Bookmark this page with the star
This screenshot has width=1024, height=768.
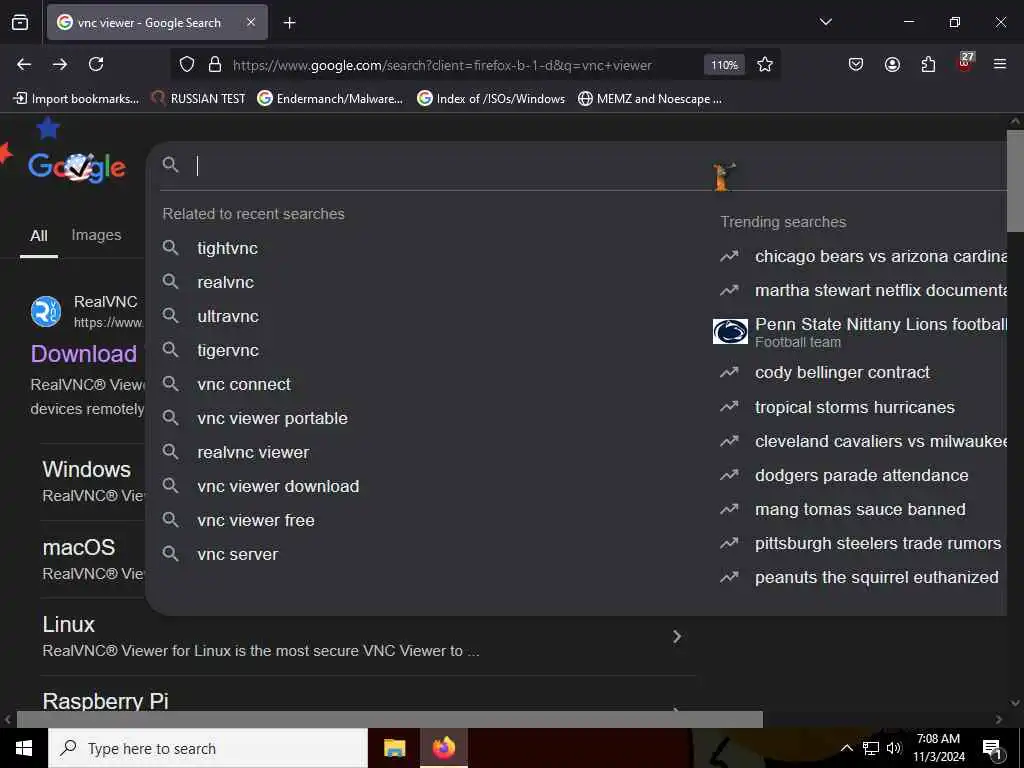tap(765, 65)
